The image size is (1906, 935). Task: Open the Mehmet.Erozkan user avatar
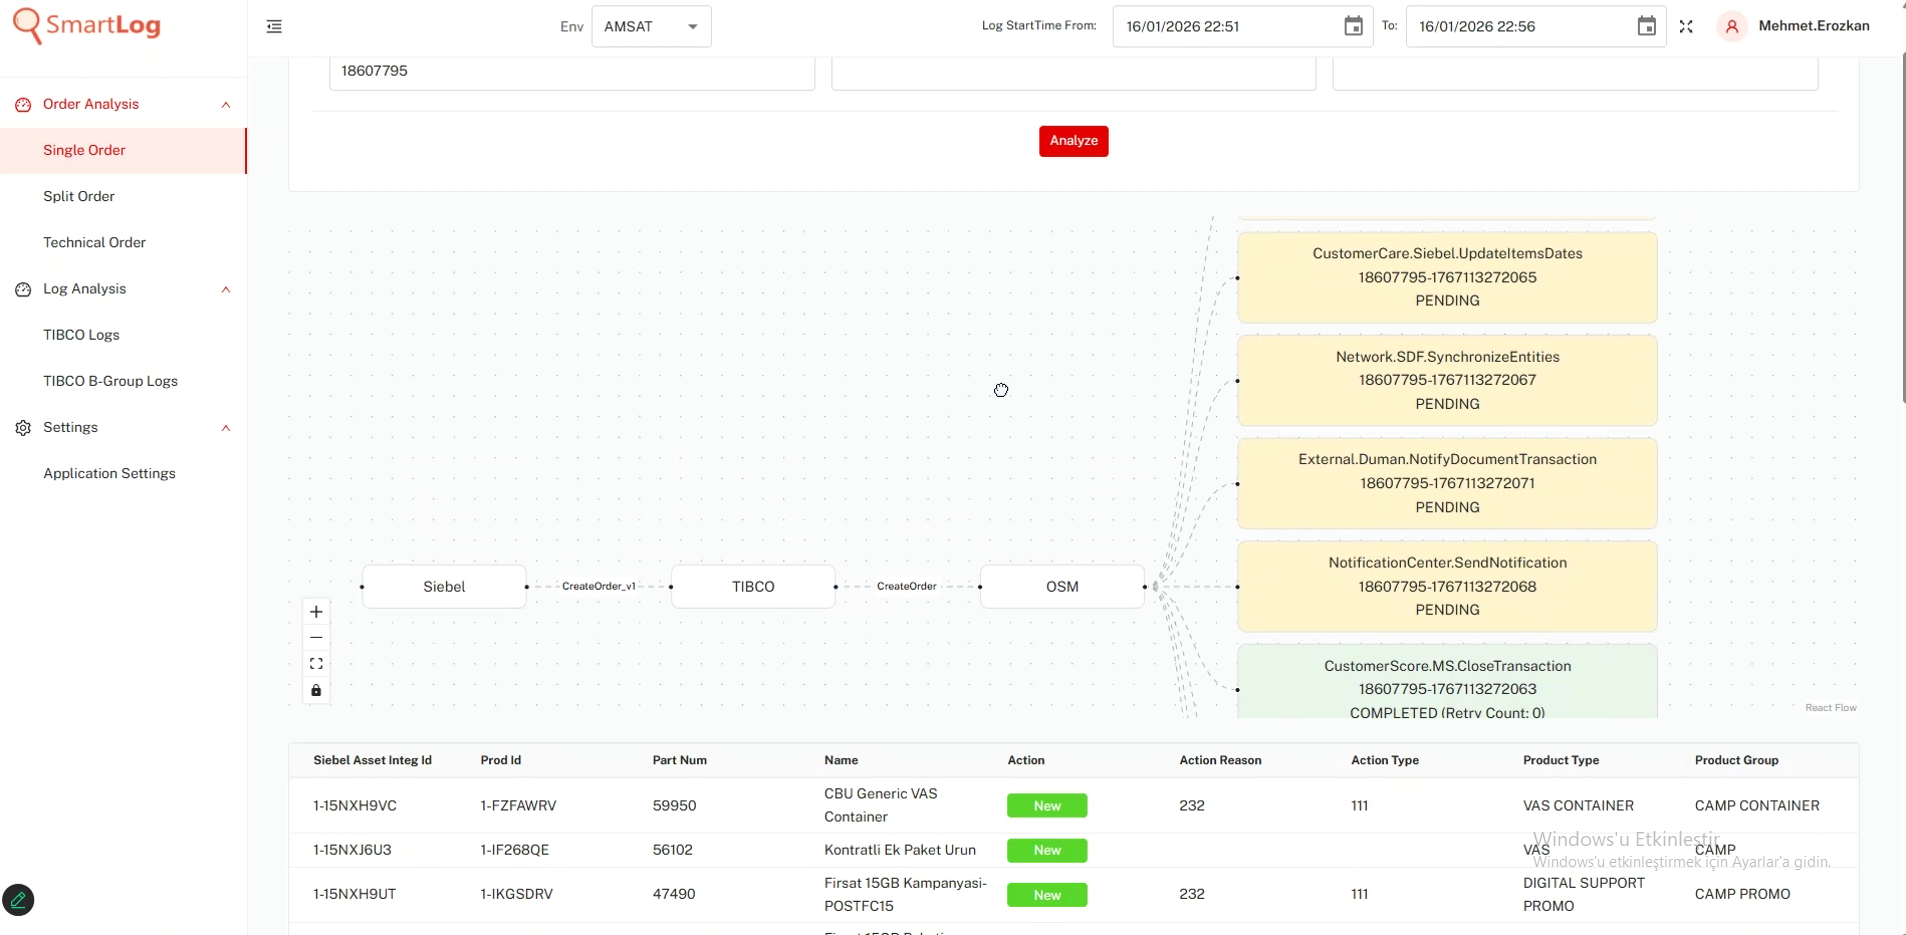pyautogui.click(x=1732, y=27)
